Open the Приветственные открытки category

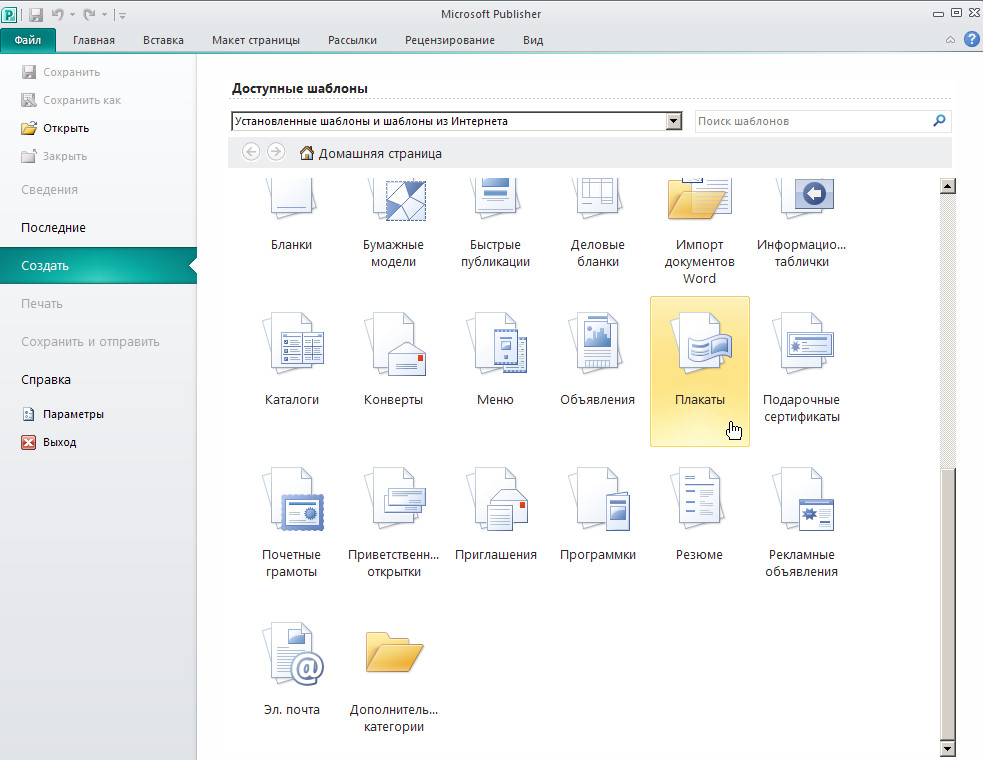pyautogui.click(x=394, y=523)
